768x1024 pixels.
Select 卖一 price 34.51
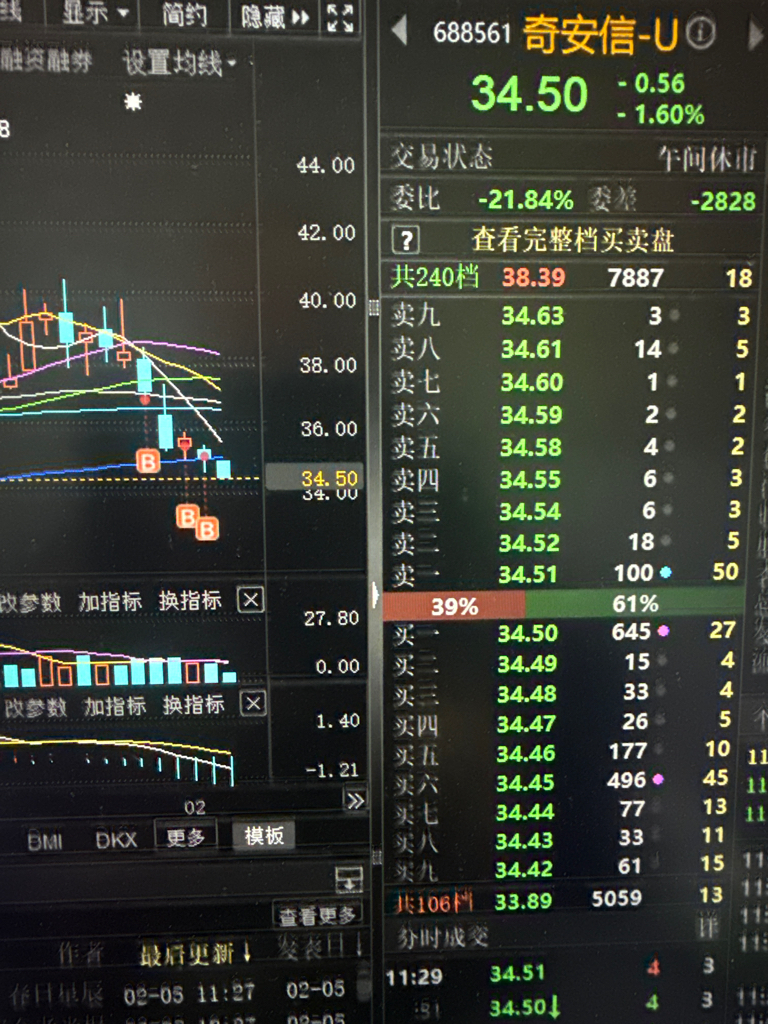coord(528,574)
